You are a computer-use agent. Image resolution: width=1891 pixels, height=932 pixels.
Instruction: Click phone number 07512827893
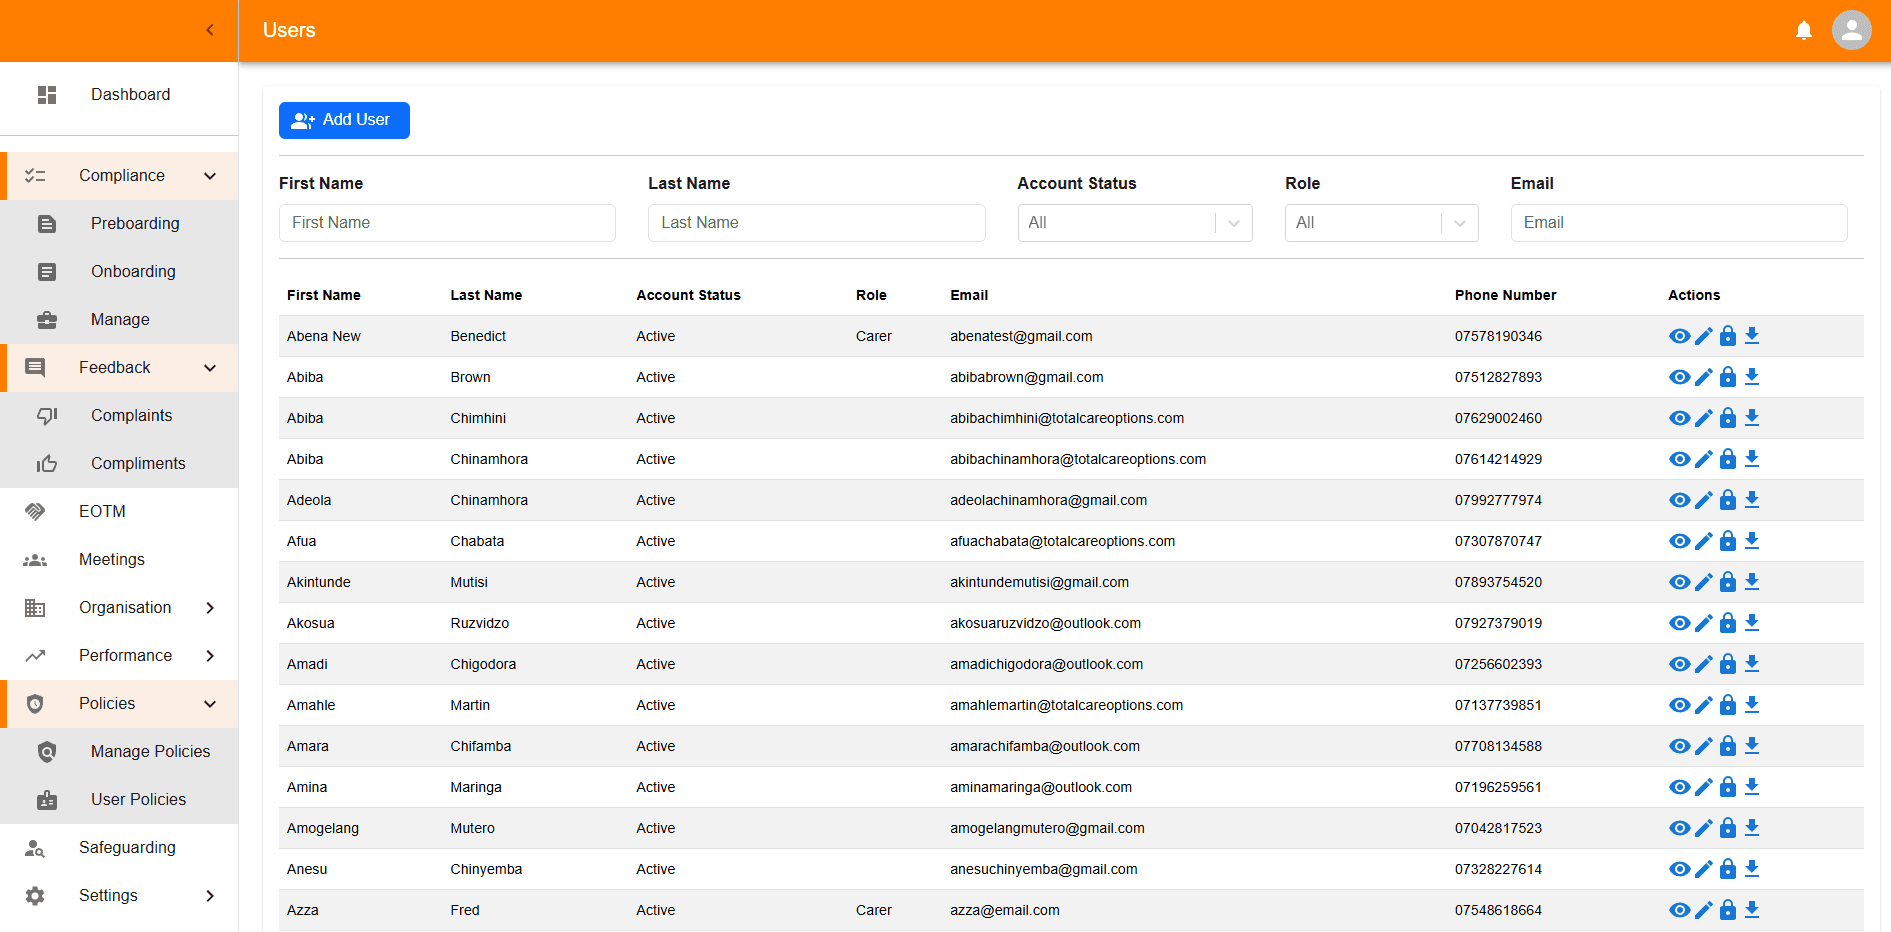tap(1498, 377)
